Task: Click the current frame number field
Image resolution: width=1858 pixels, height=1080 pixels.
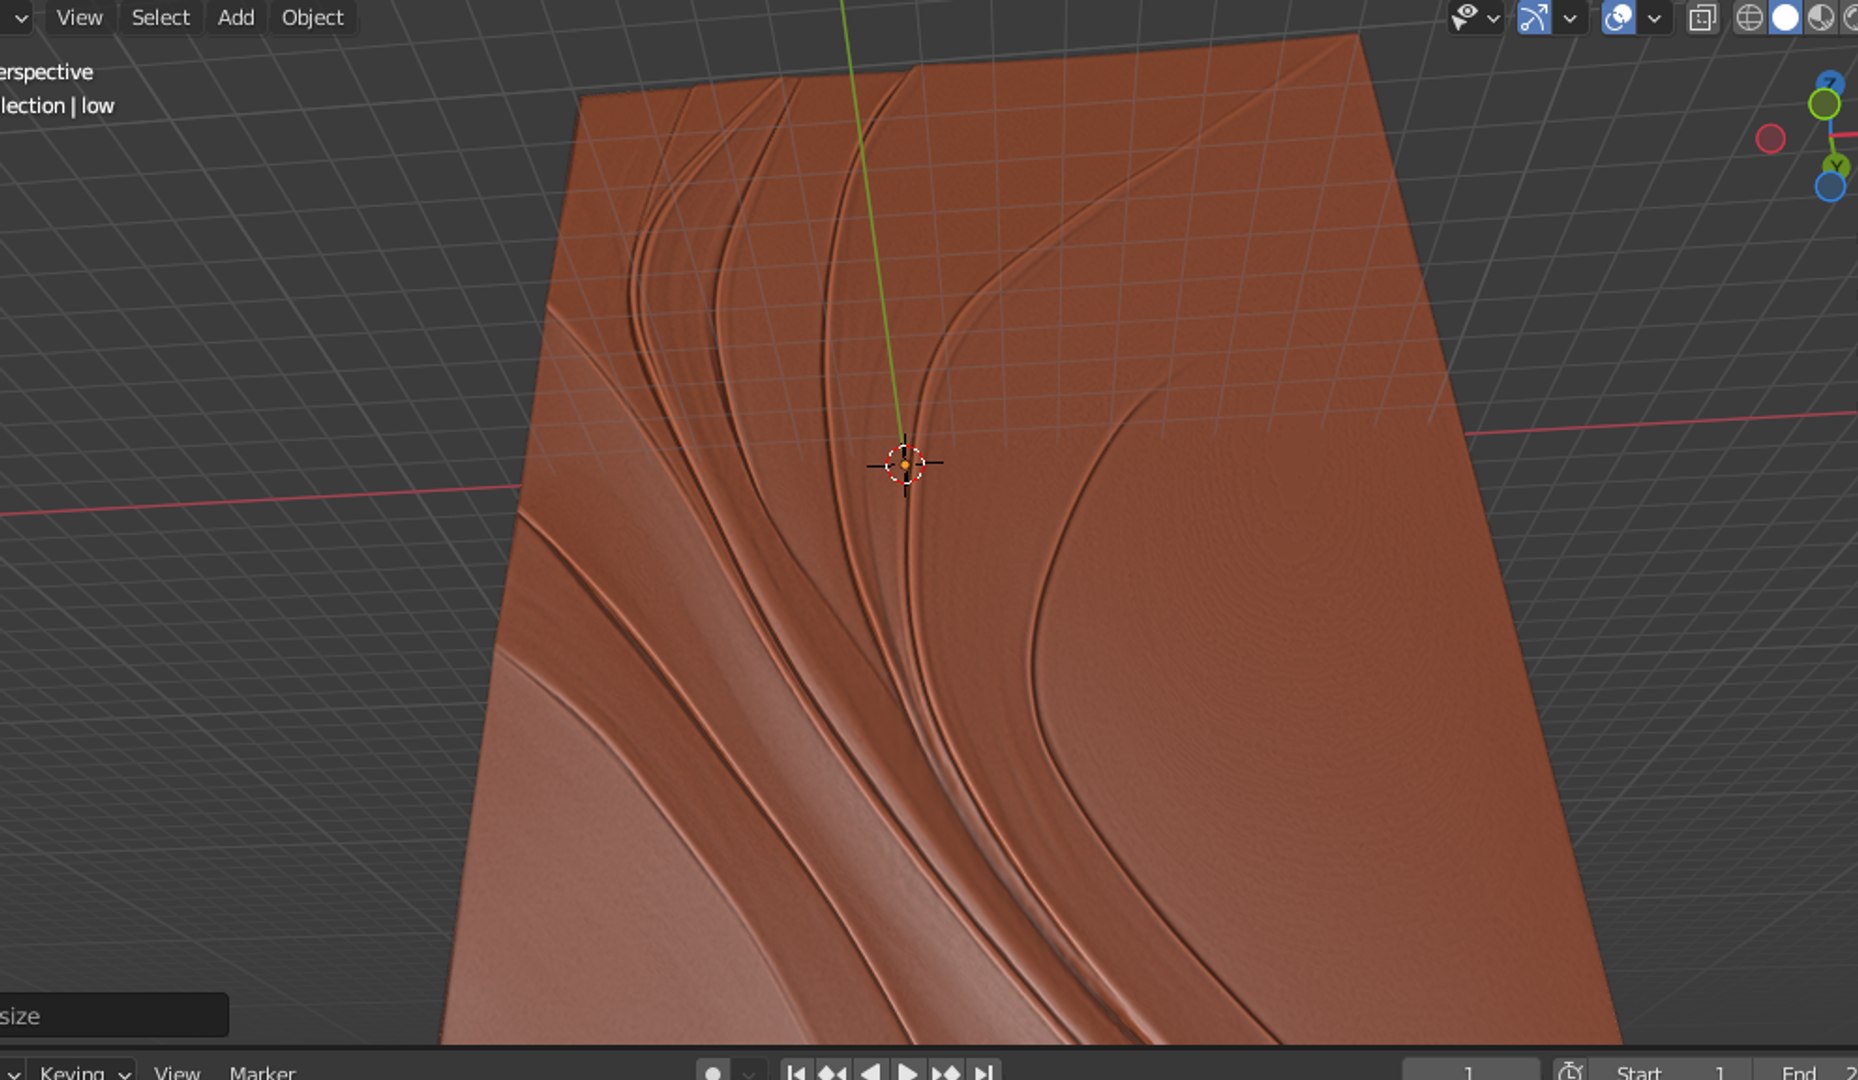Action: pos(1470,1071)
